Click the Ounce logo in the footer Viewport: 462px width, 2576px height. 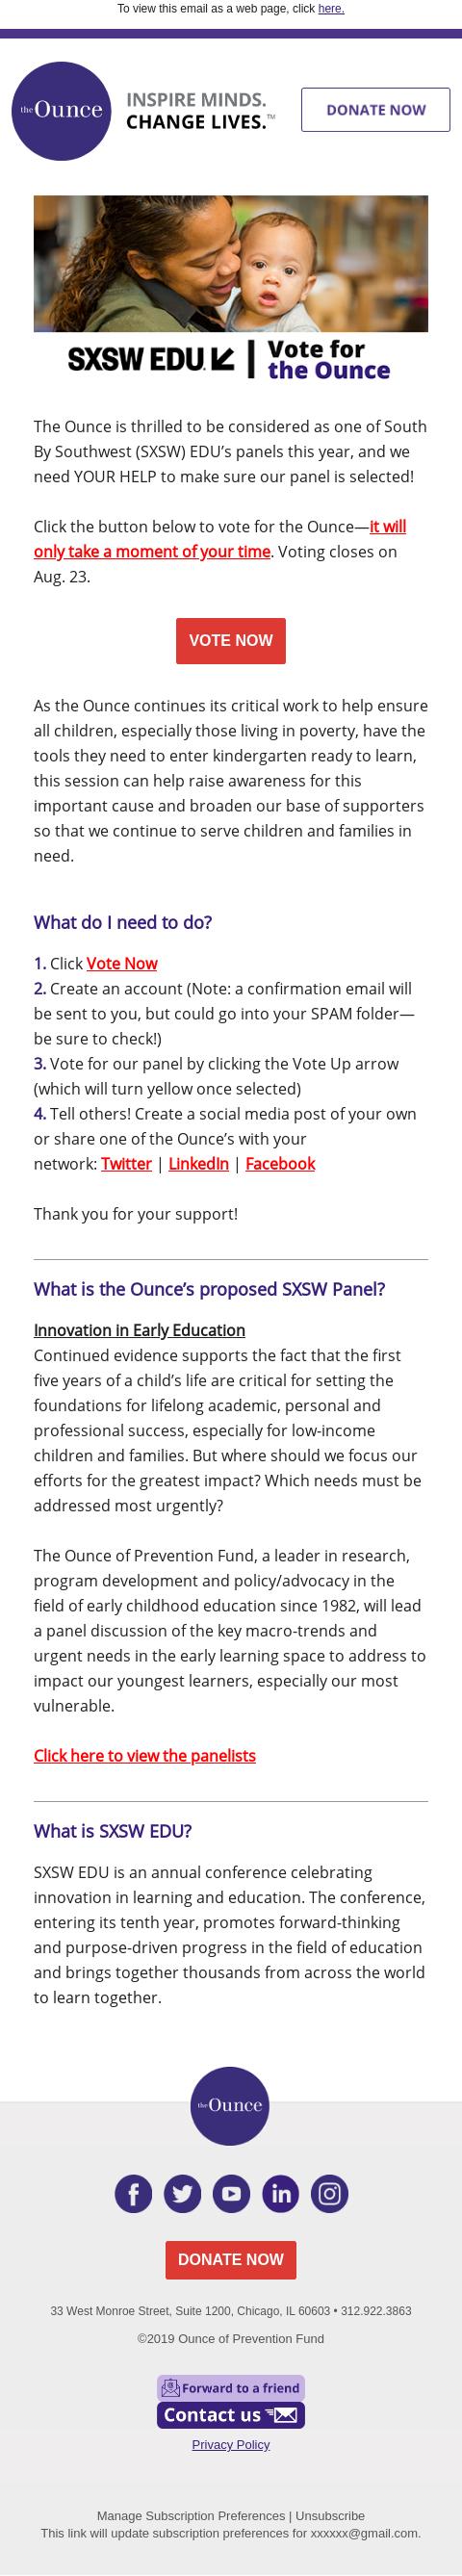[230, 2105]
